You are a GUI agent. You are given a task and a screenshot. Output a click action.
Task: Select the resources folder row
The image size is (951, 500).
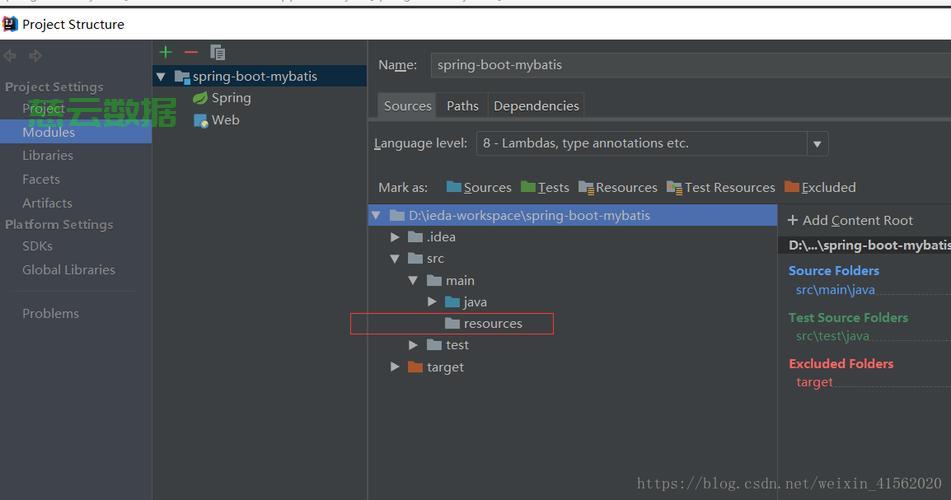573,323
